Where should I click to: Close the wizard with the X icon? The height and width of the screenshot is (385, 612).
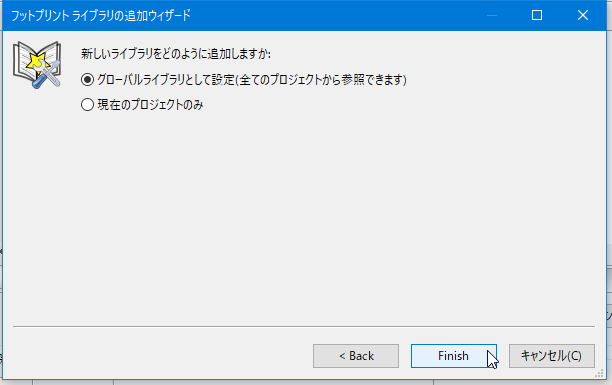(583, 15)
